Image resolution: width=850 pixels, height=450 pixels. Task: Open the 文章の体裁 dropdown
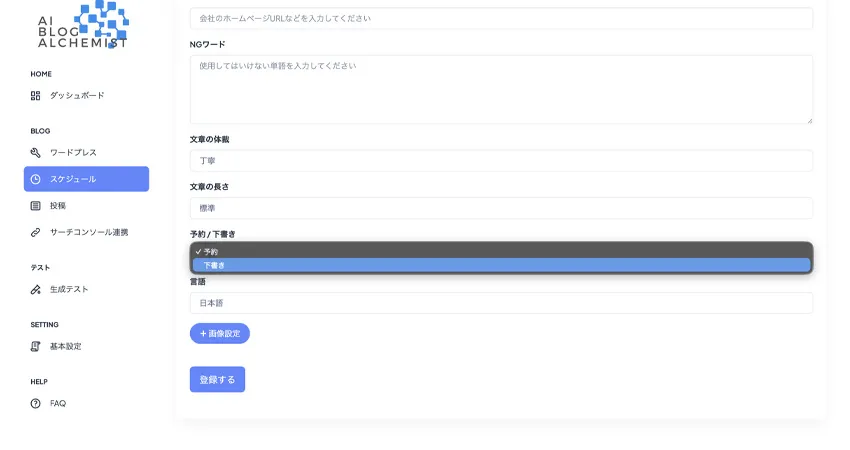tap(500, 161)
